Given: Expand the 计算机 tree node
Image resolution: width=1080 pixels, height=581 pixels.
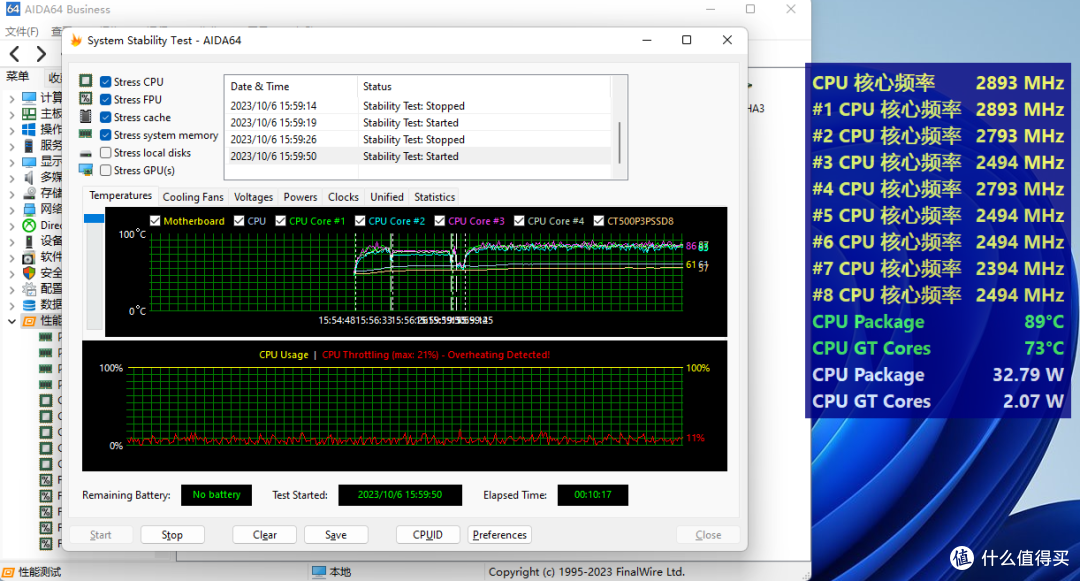Looking at the screenshot, I should pos(12,98).
